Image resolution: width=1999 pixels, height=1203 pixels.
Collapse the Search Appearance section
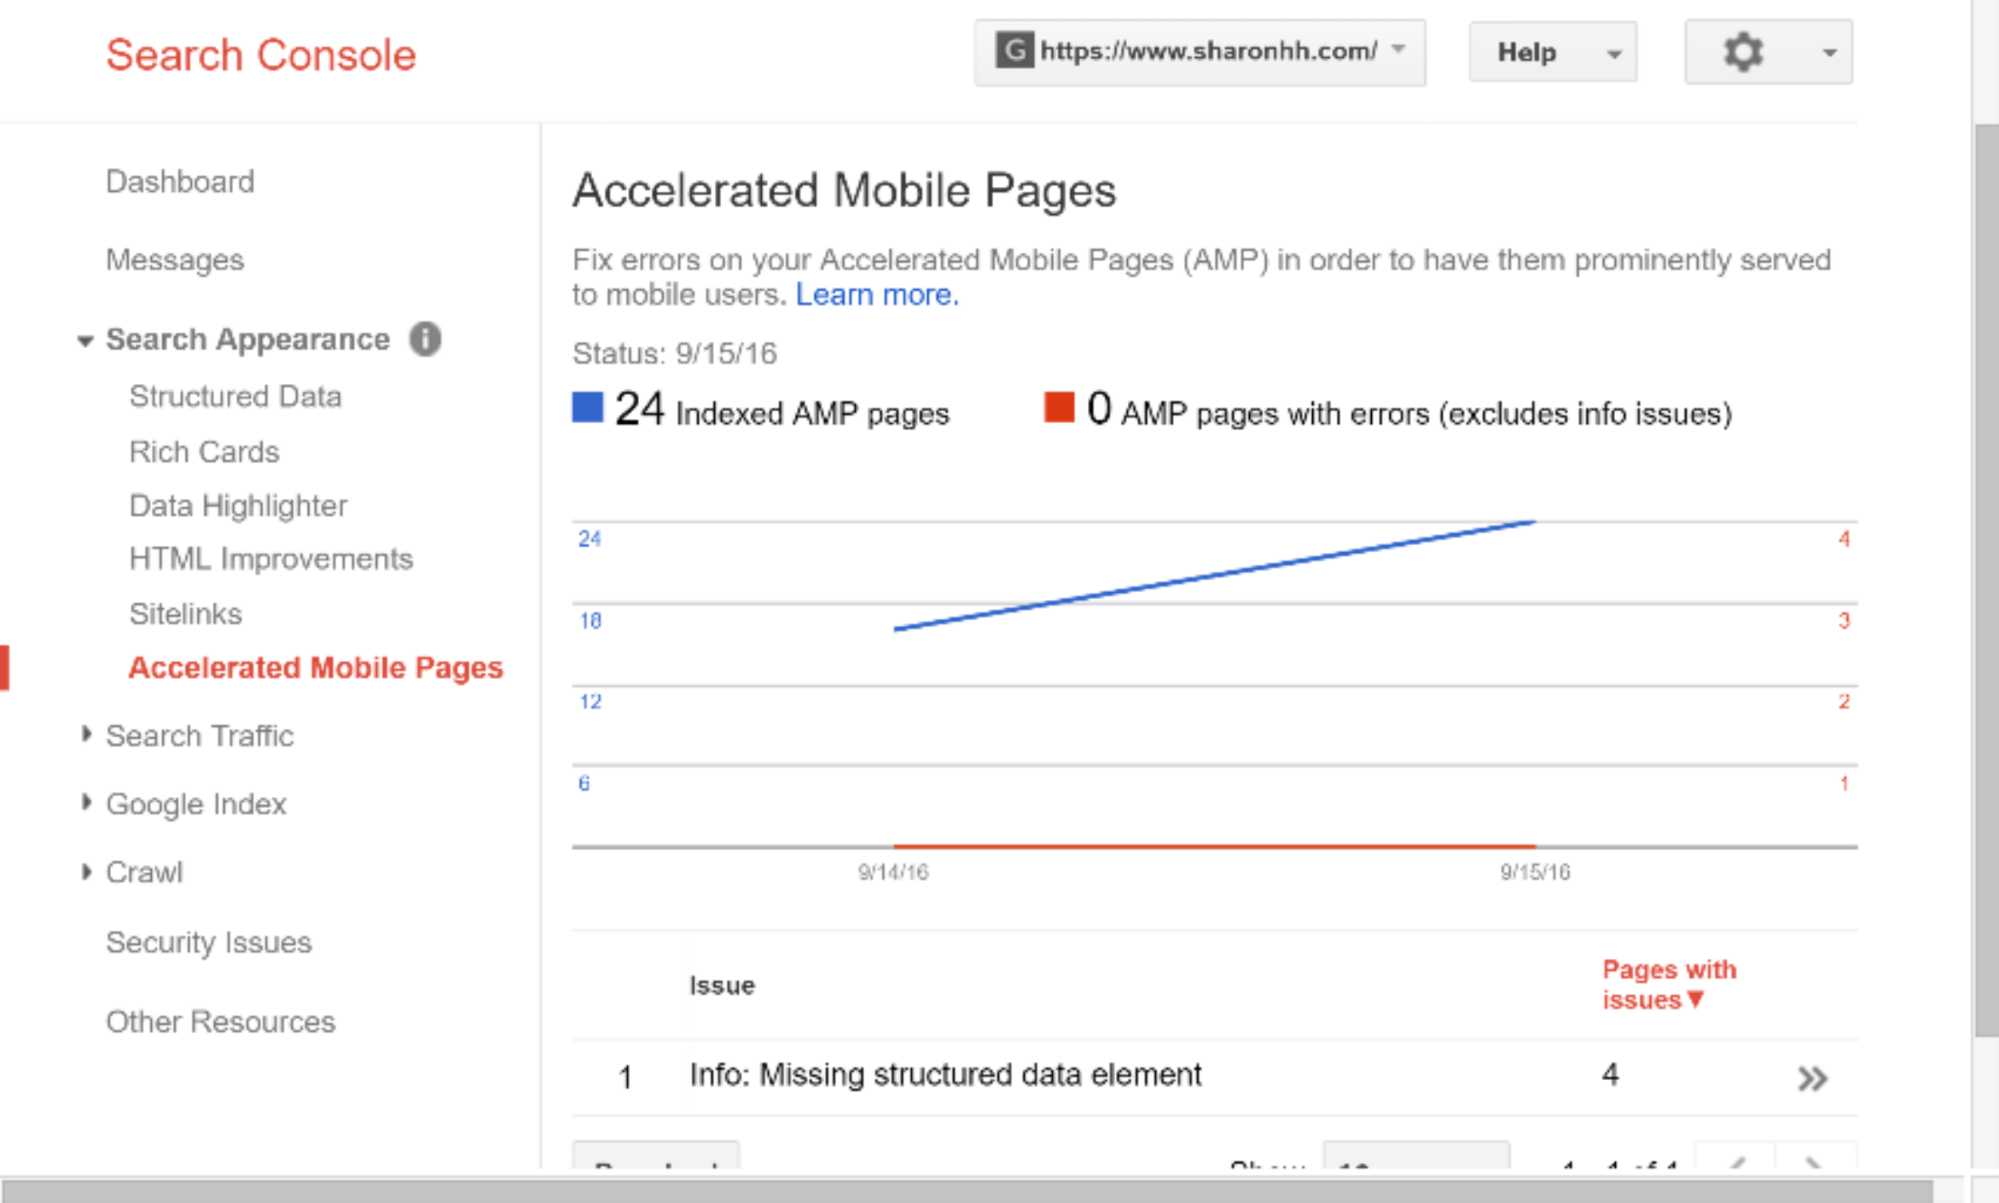86,341
